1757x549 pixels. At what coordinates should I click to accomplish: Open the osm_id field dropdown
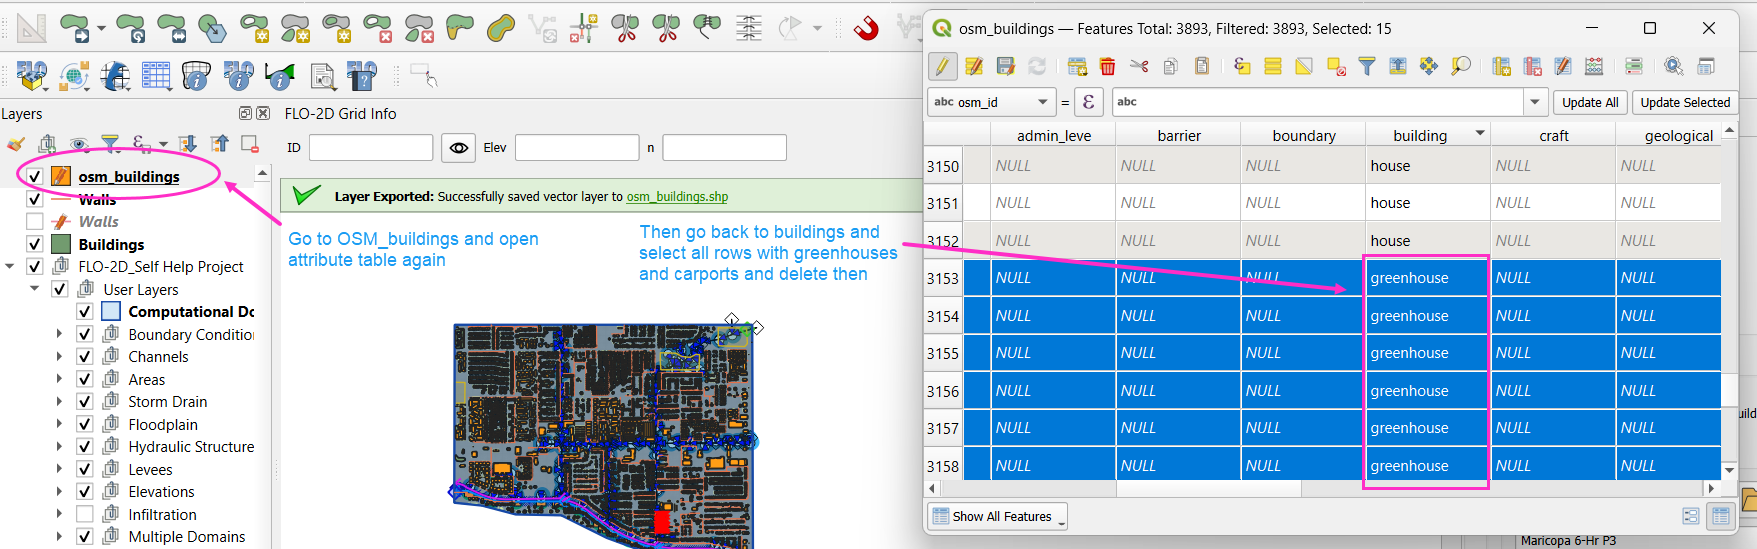pos(1042,102)
